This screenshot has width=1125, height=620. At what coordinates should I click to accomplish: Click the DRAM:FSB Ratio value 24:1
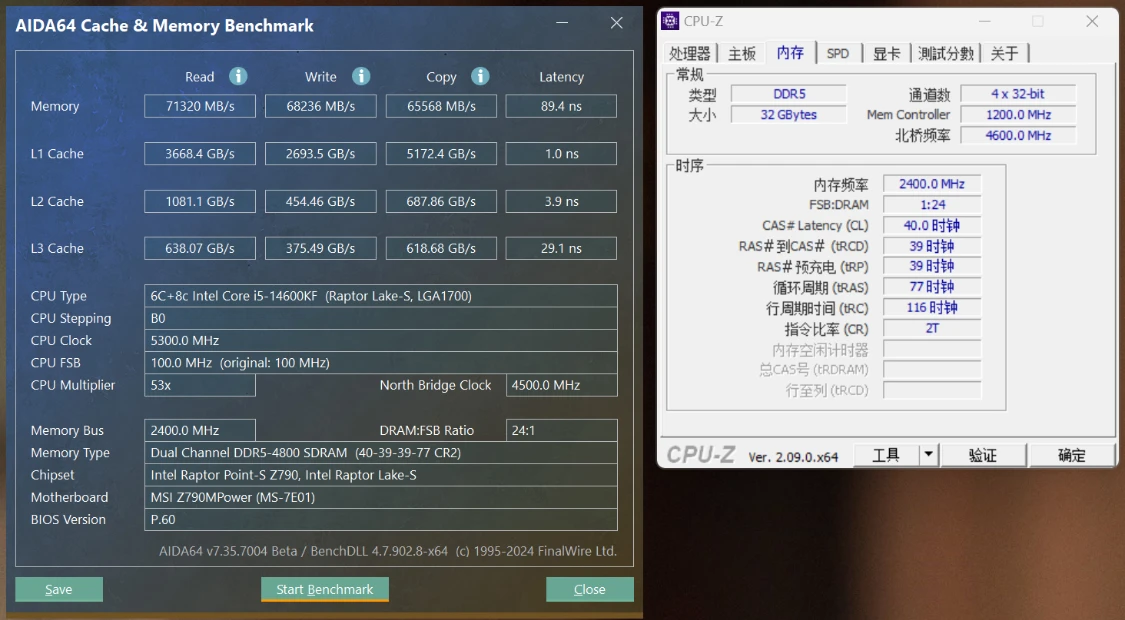[x=562, y=431]
